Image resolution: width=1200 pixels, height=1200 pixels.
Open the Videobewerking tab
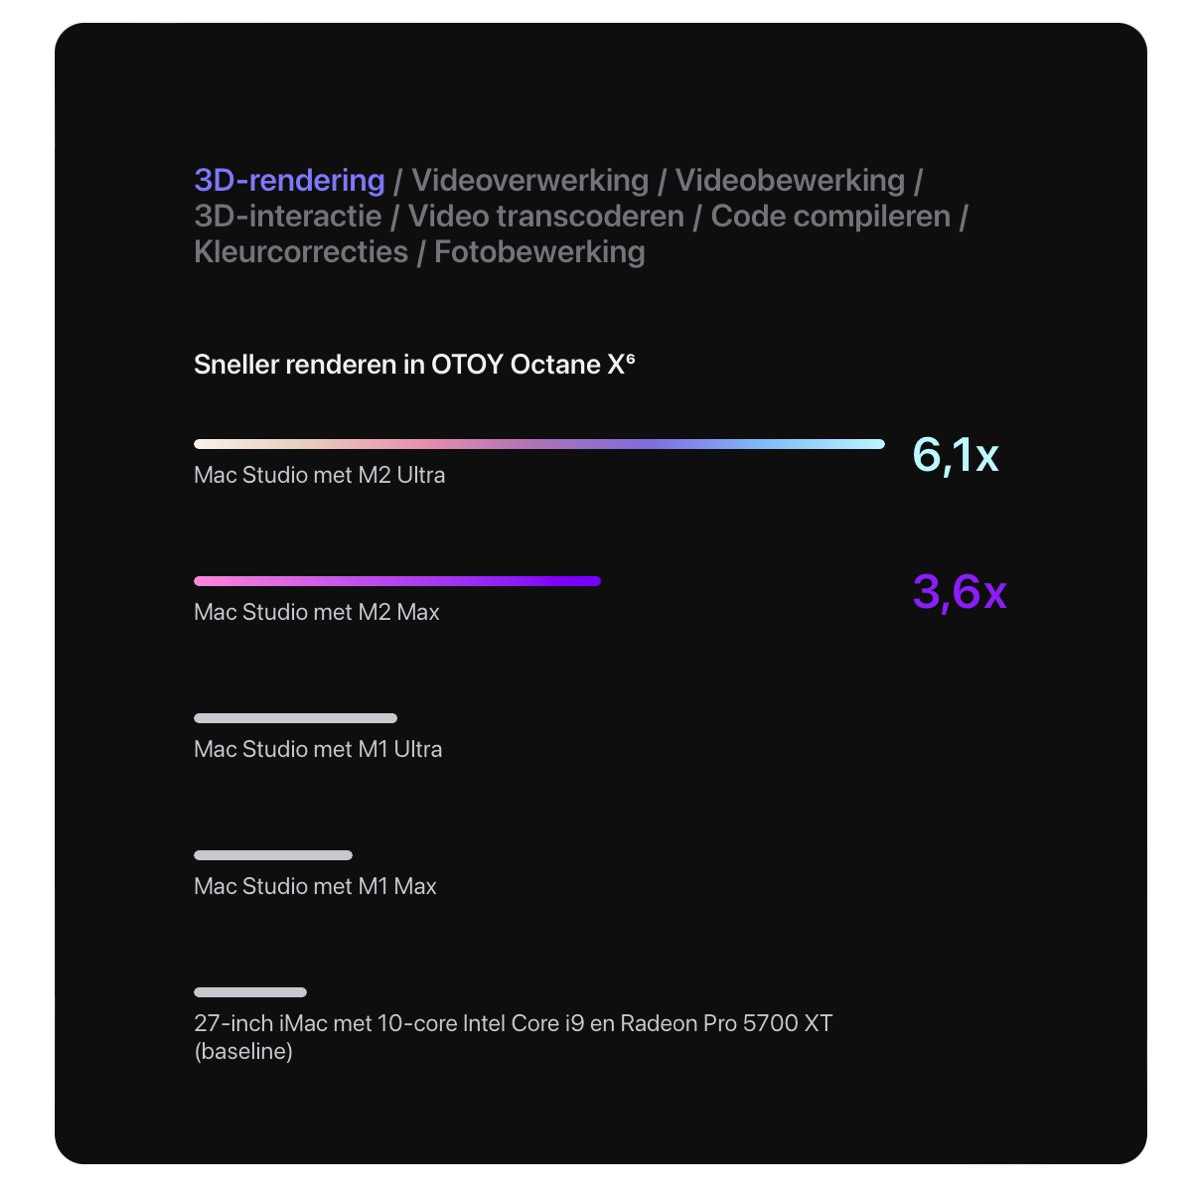[x=790, y=181]
